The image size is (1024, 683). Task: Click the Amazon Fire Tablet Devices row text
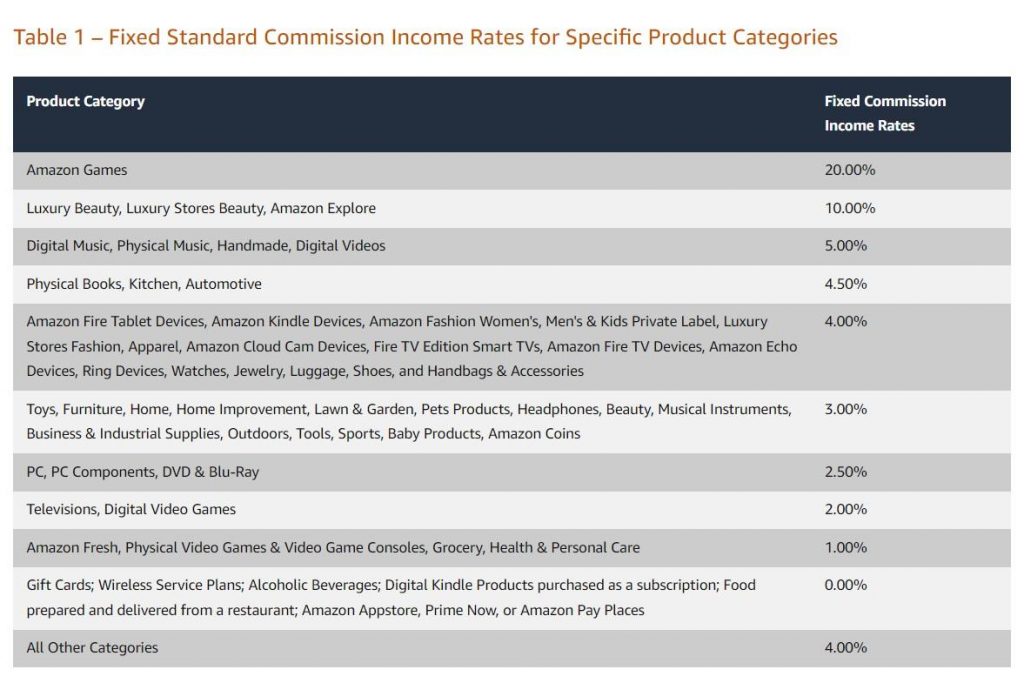click(411, 346)
